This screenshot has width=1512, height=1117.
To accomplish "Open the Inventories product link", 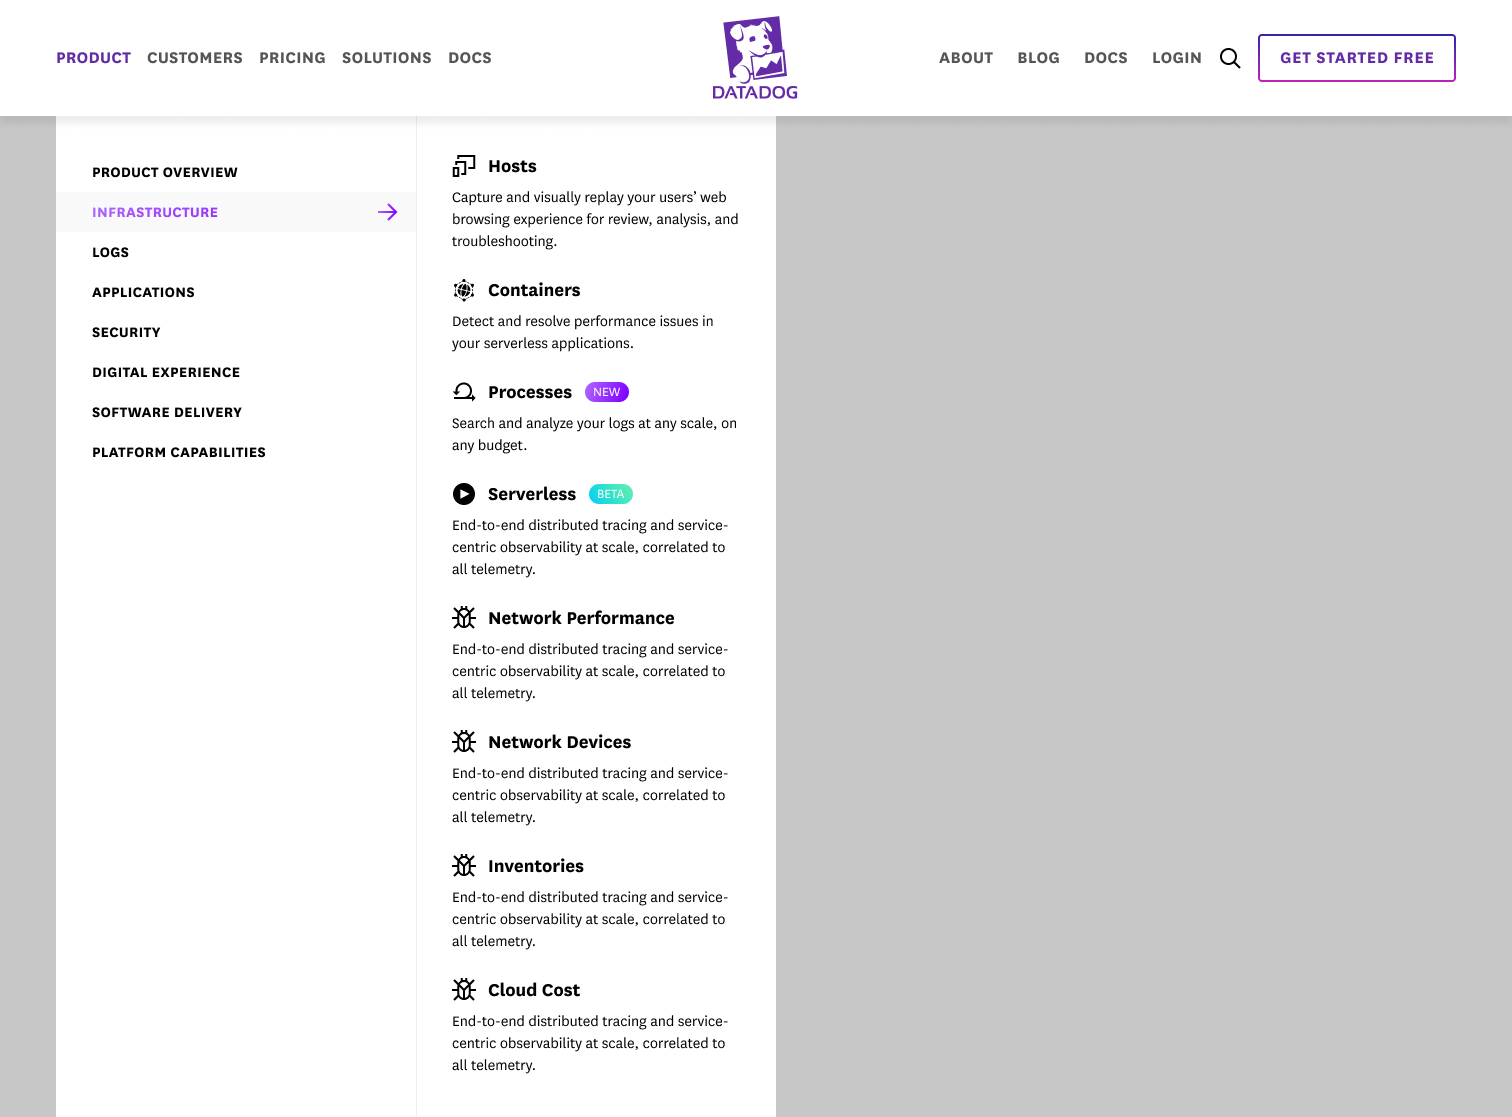I will [536, 866].
